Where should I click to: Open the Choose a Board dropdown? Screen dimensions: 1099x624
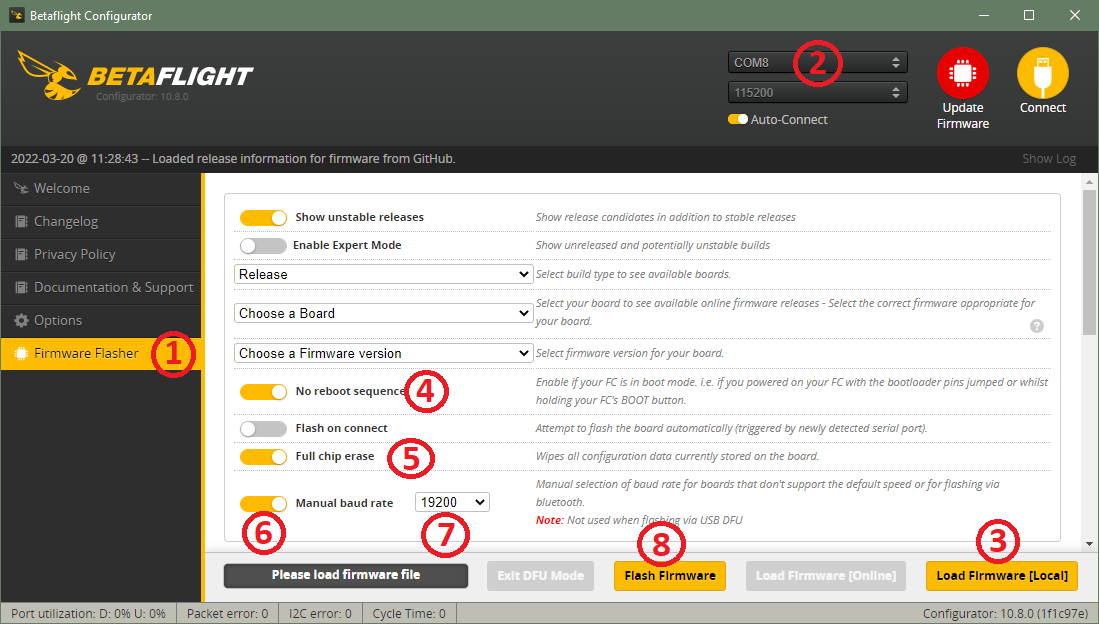(383, 313)
